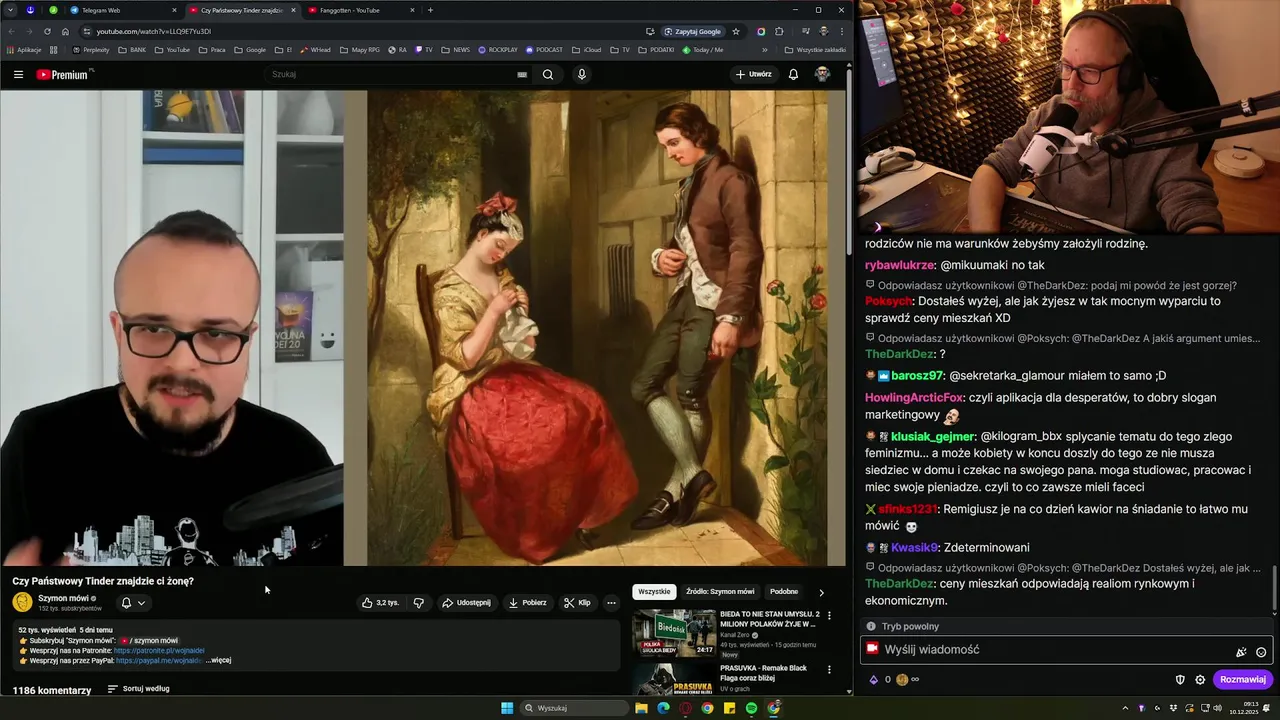Click the Rozmawiaj chat send button

[x=1243, y=679]
